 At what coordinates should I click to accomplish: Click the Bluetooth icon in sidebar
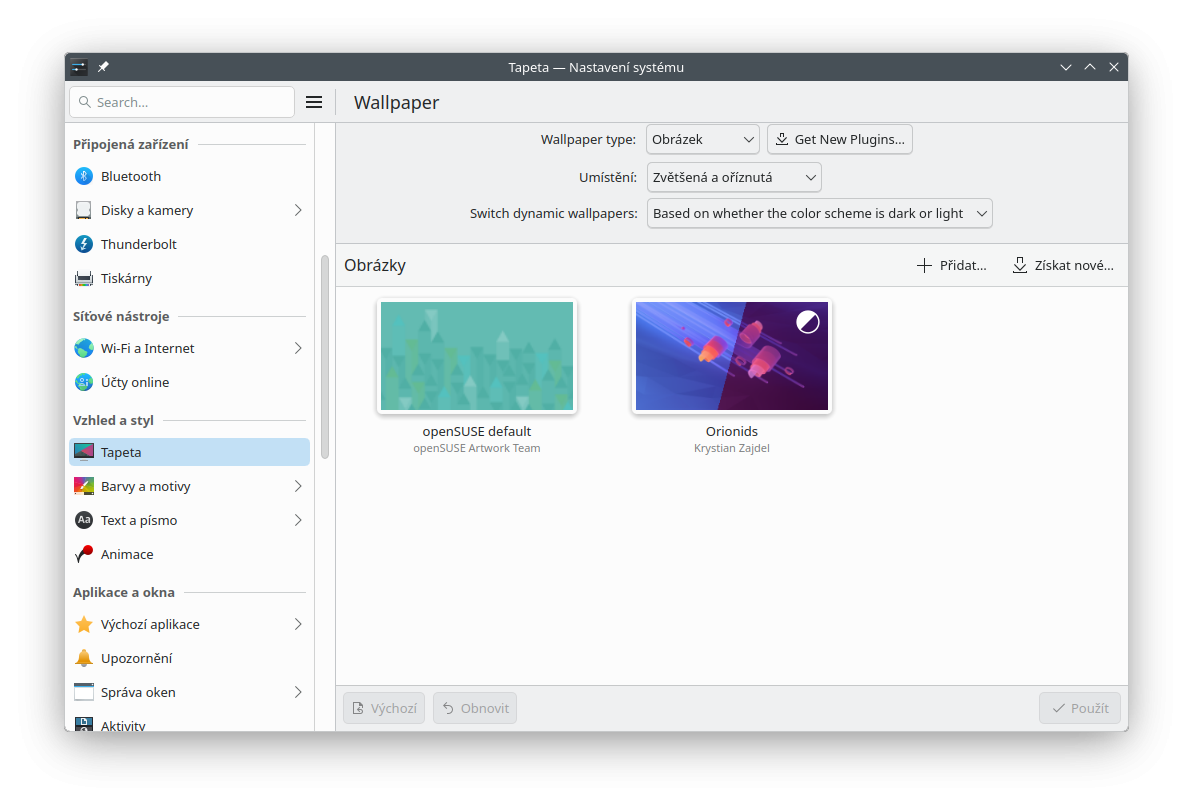coord(84,176)
